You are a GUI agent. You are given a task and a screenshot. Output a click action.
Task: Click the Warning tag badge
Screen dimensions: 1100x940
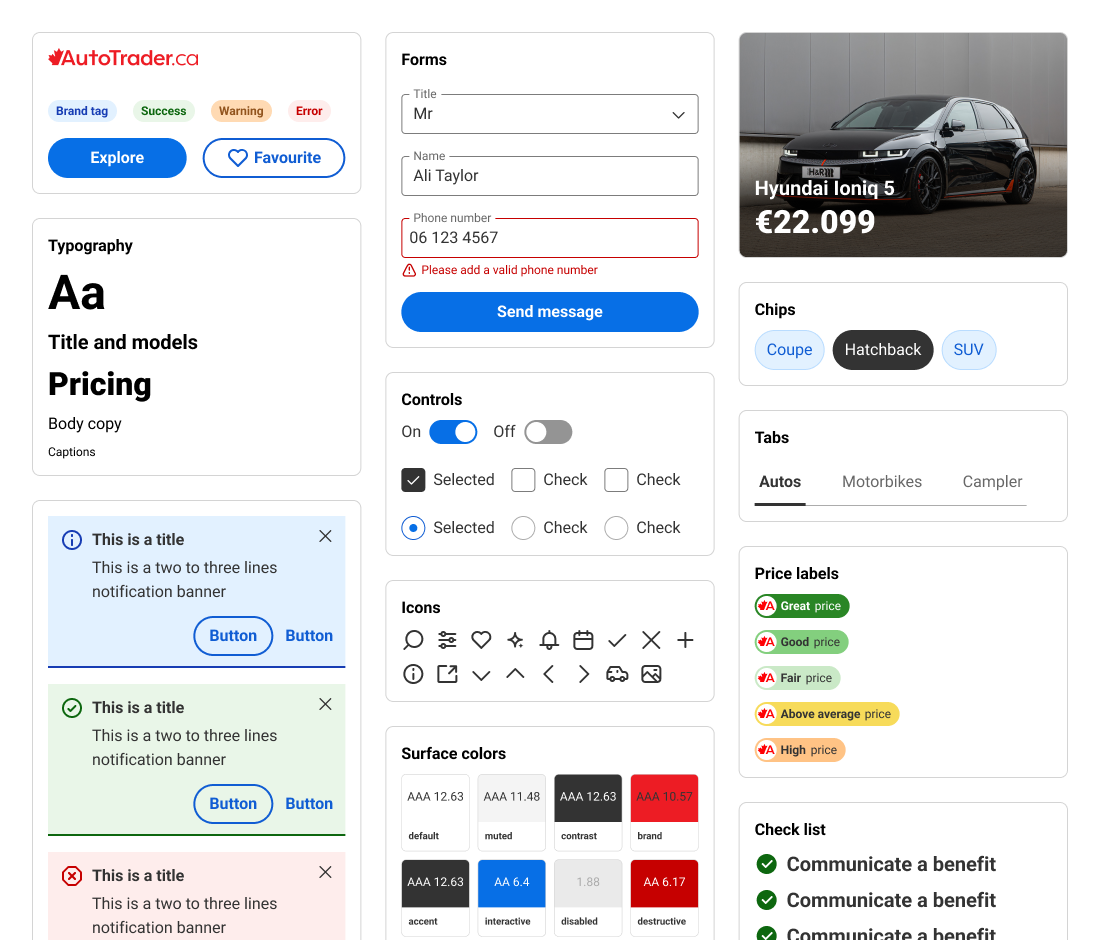click(x=241, y=111)
